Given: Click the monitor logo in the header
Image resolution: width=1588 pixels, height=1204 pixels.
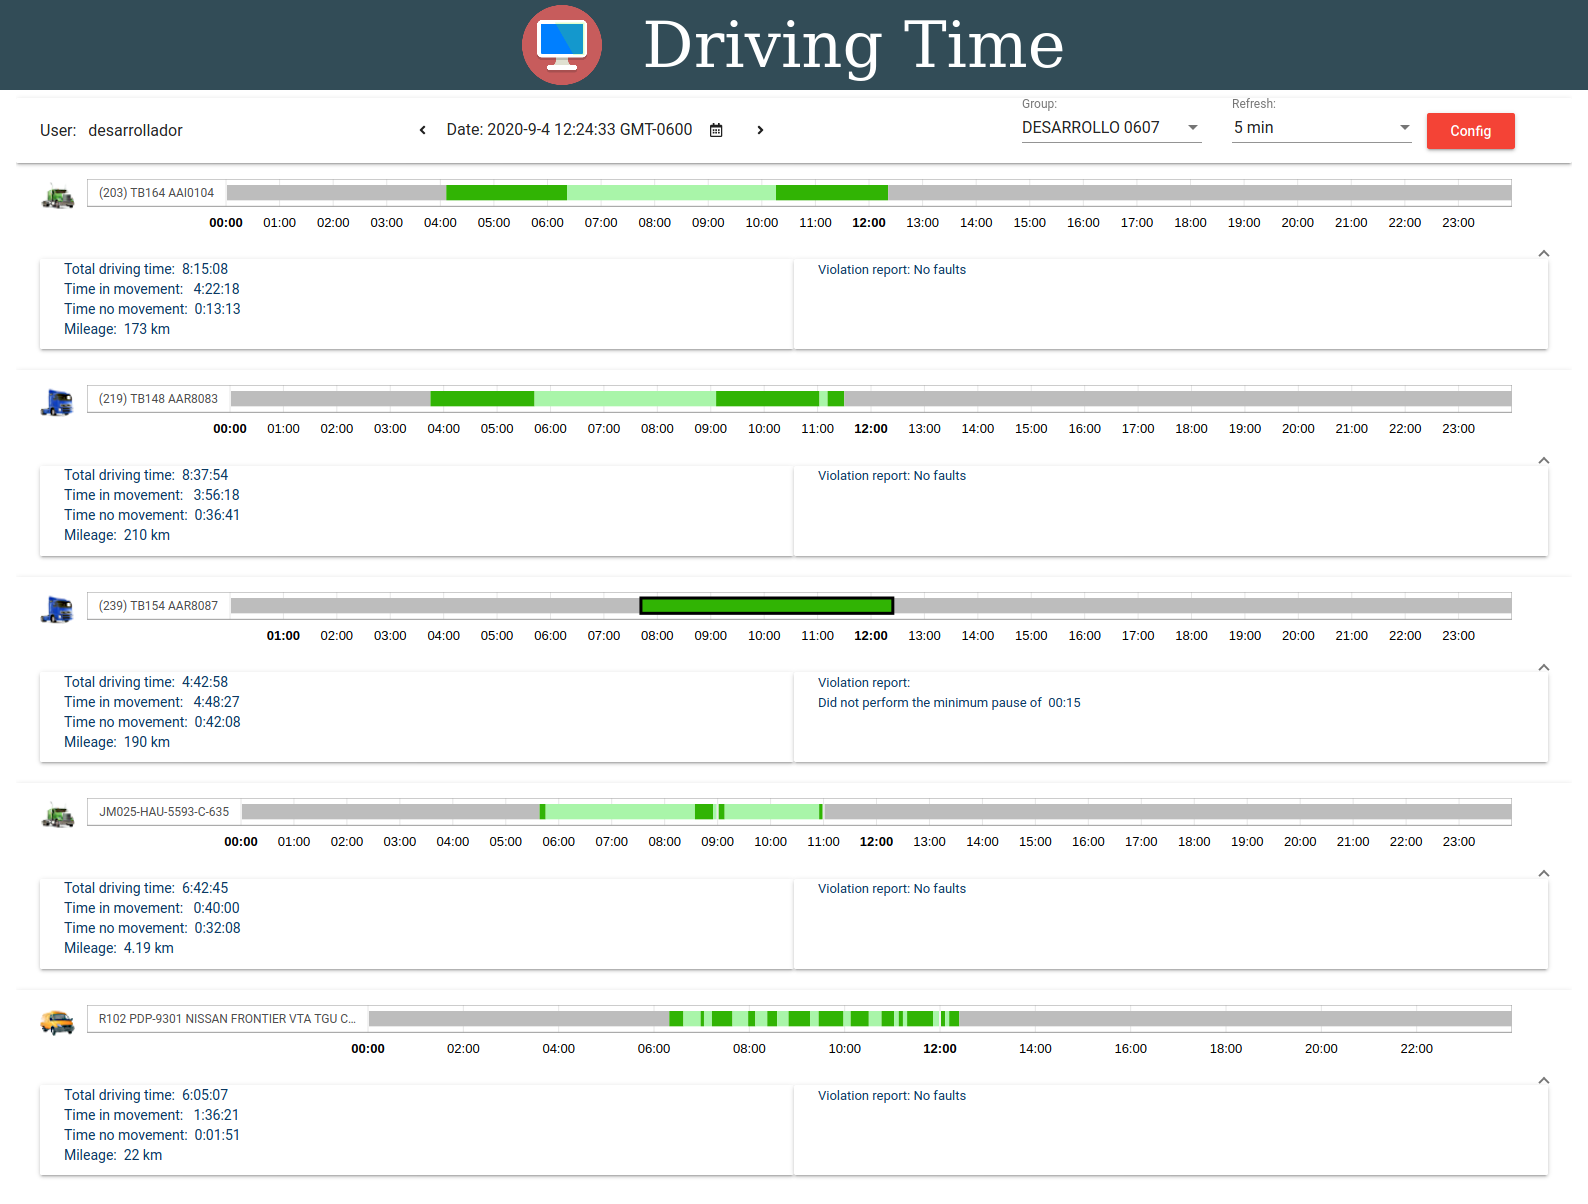Looking at the screenshot, I should coord(562,45).
